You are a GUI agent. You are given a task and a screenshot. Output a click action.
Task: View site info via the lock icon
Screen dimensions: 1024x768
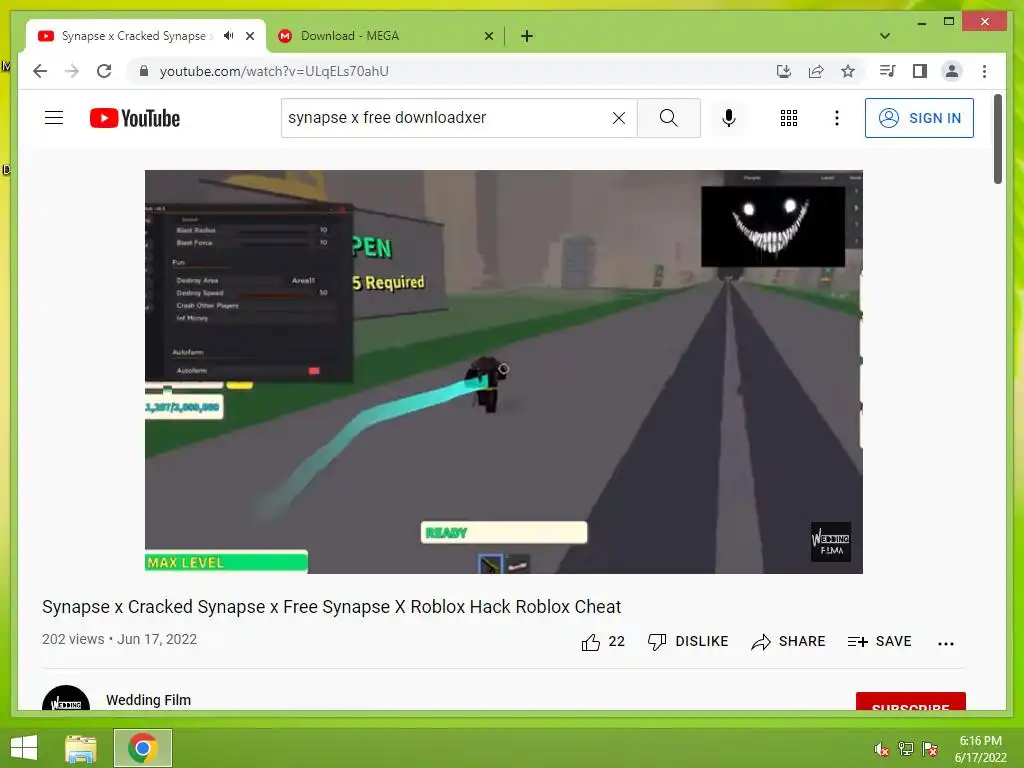[144, 71]
